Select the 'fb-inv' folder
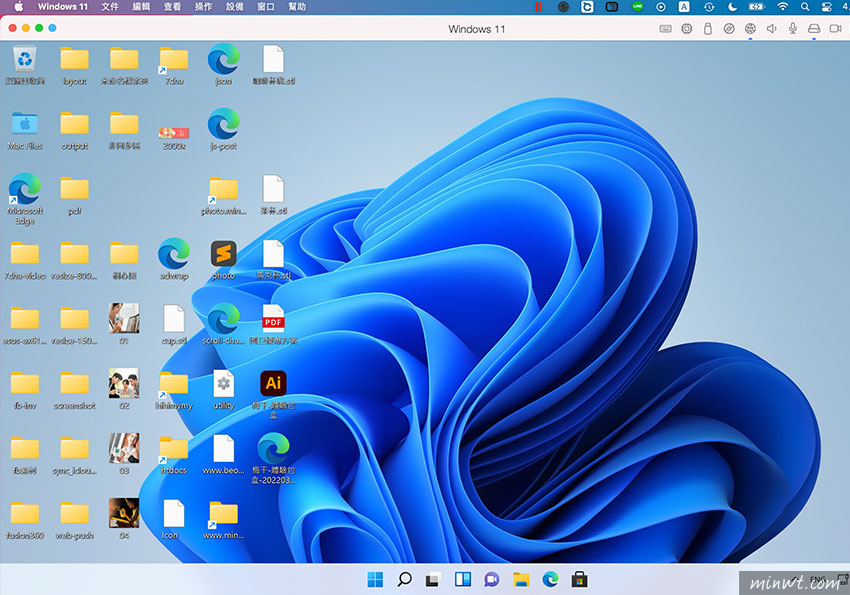 coord(25,383)
